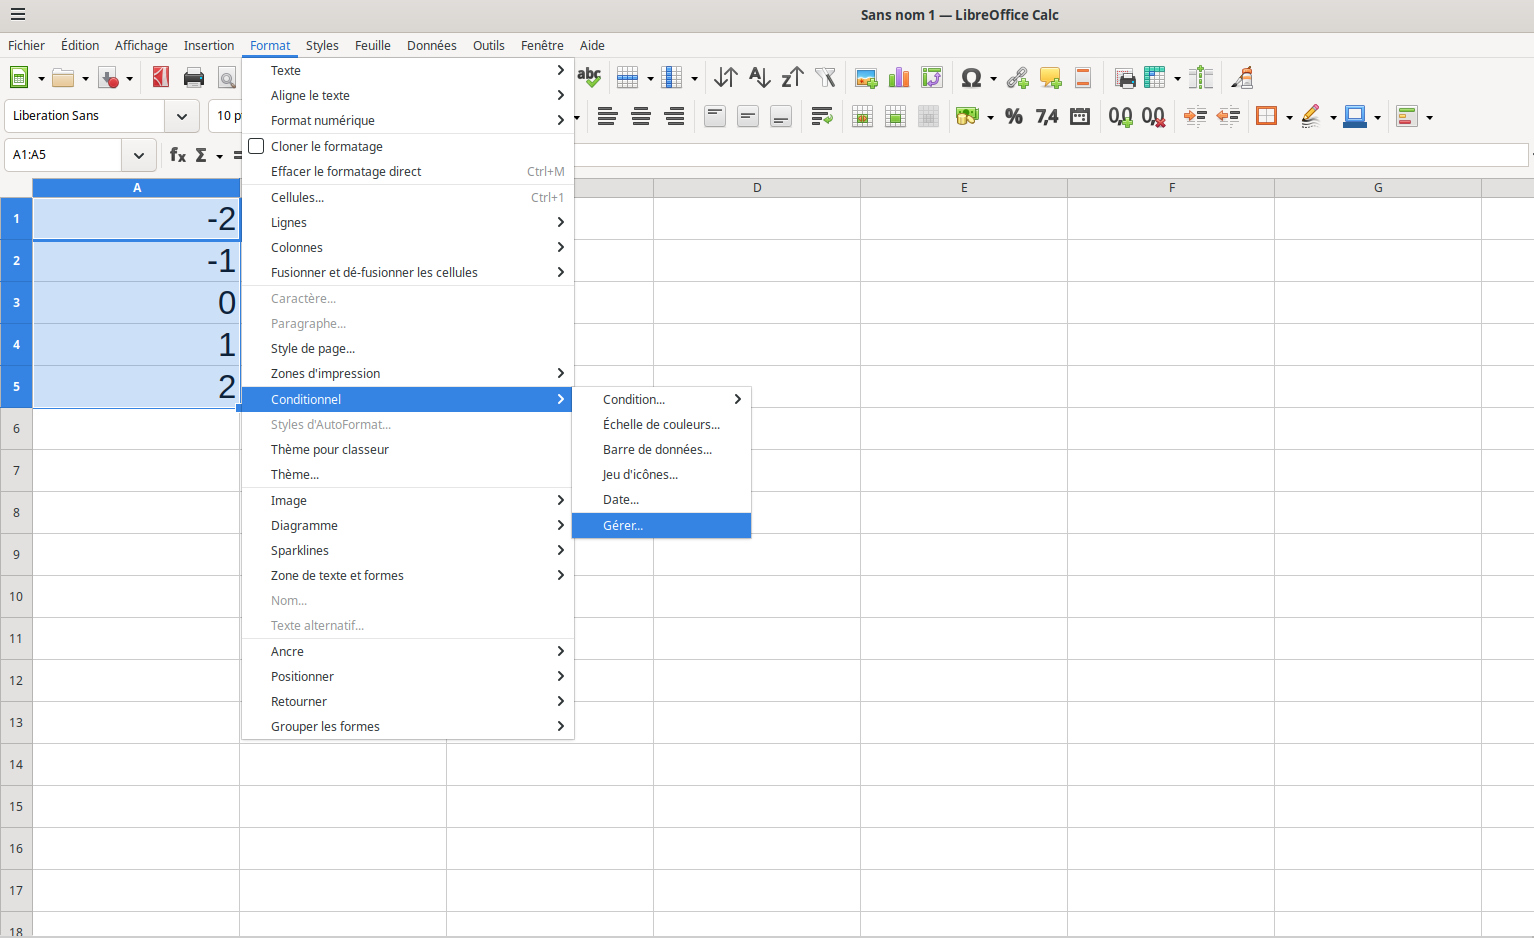Click Style de page... menu entry
Image resolution: width=1534 pixels, height=938 pixels.
[x=313, y=348]
